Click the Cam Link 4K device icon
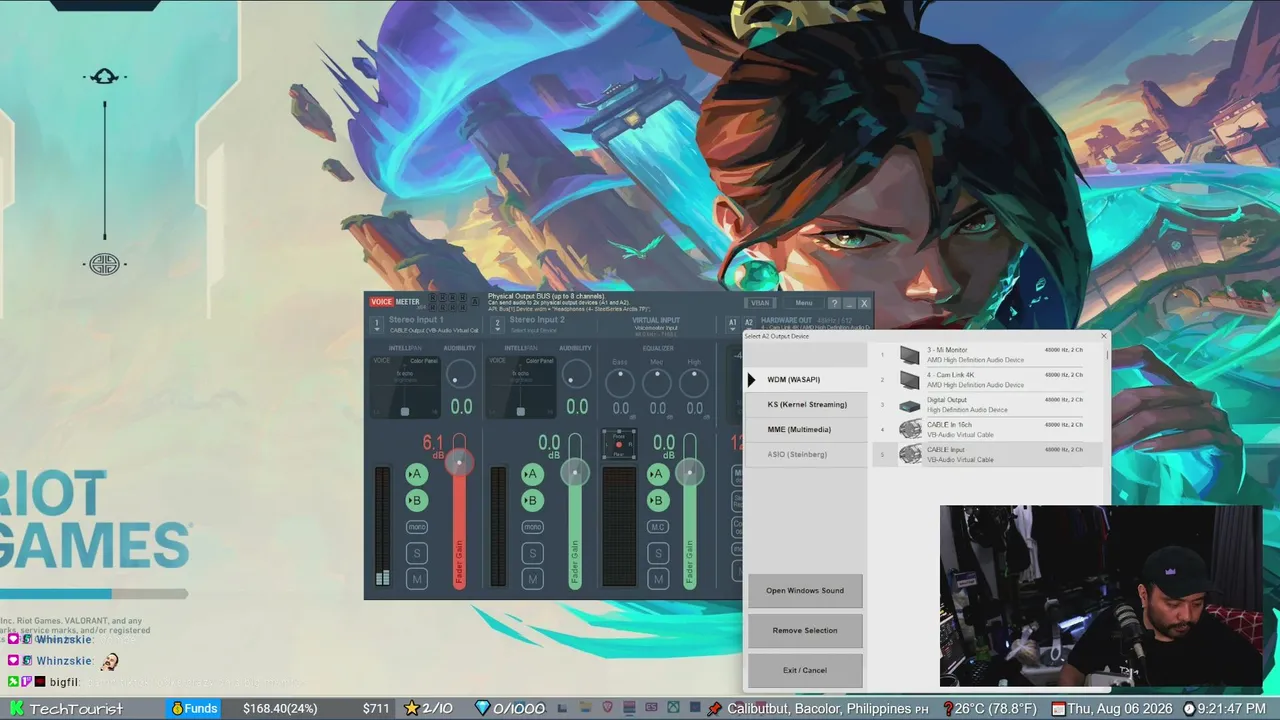1280x720 pixels. click(909, 380)
